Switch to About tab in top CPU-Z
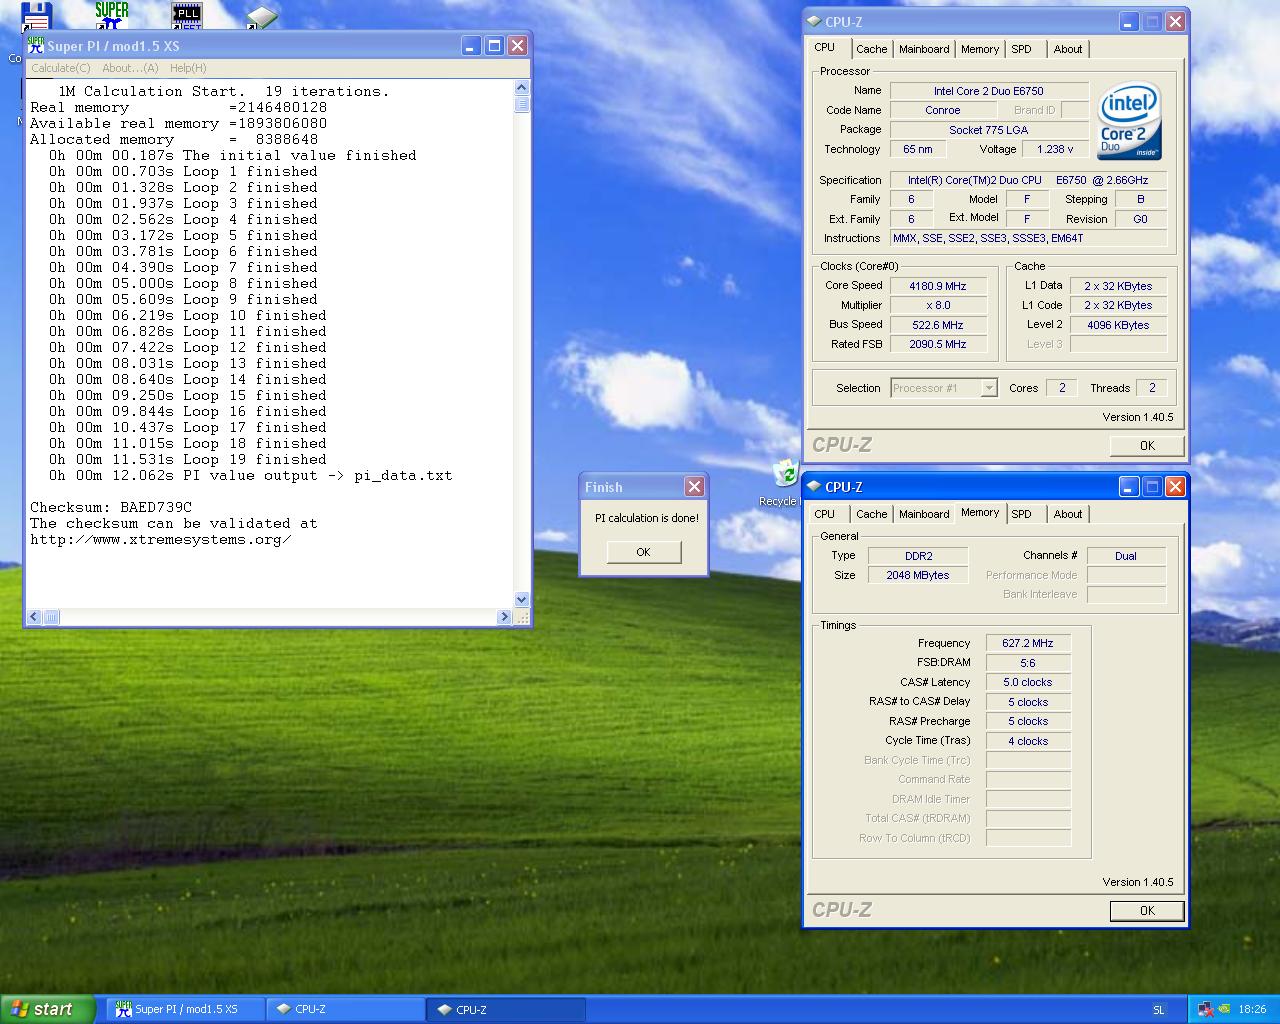The height and width of the screenshot is (1024, 1280). click(1068, 49)
